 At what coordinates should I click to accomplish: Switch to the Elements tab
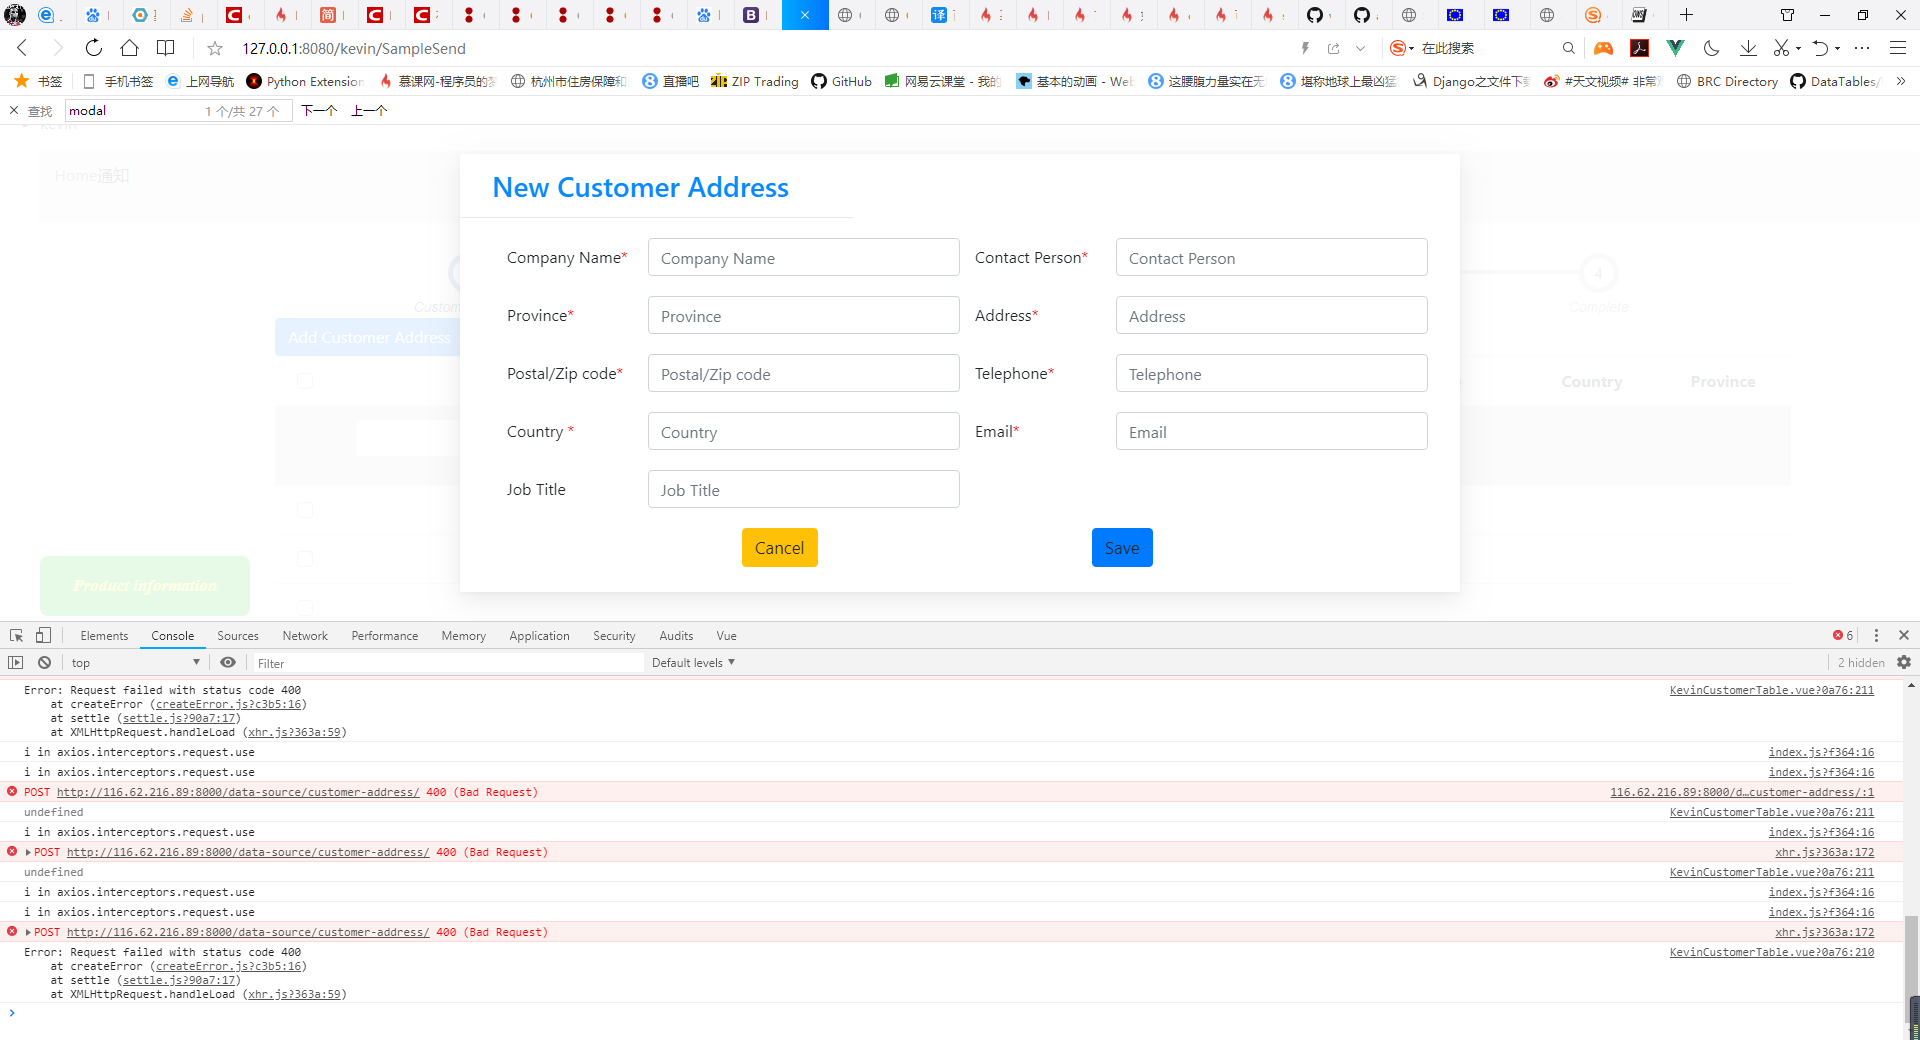104,635
